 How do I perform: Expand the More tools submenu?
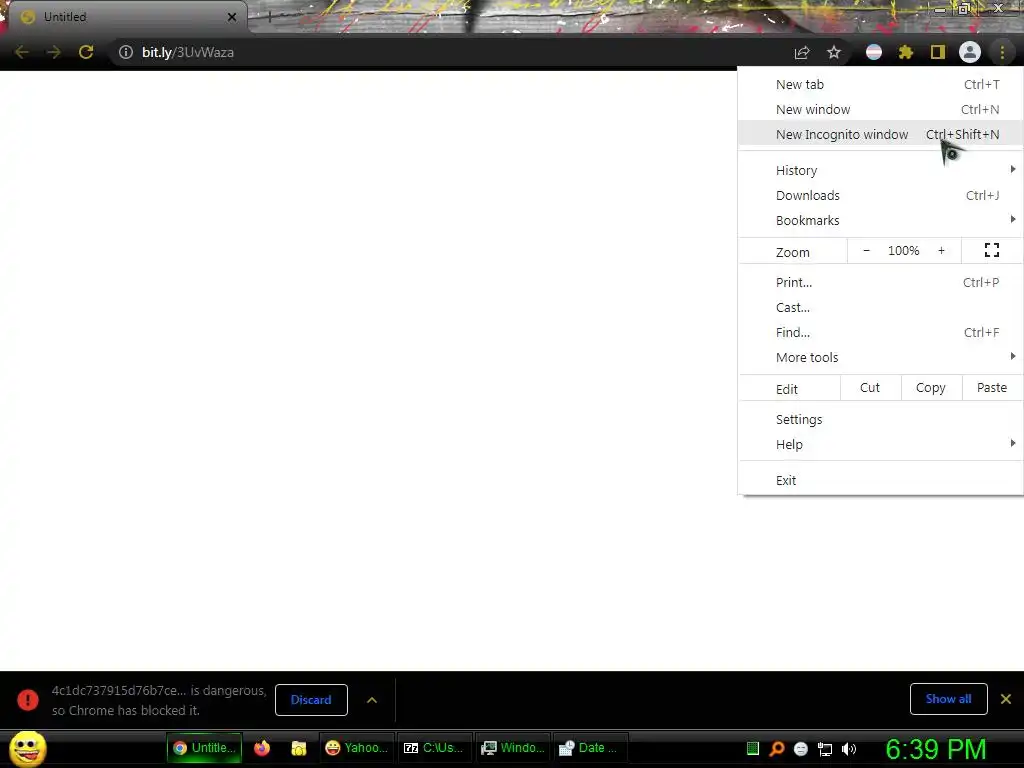click(880, 357)
